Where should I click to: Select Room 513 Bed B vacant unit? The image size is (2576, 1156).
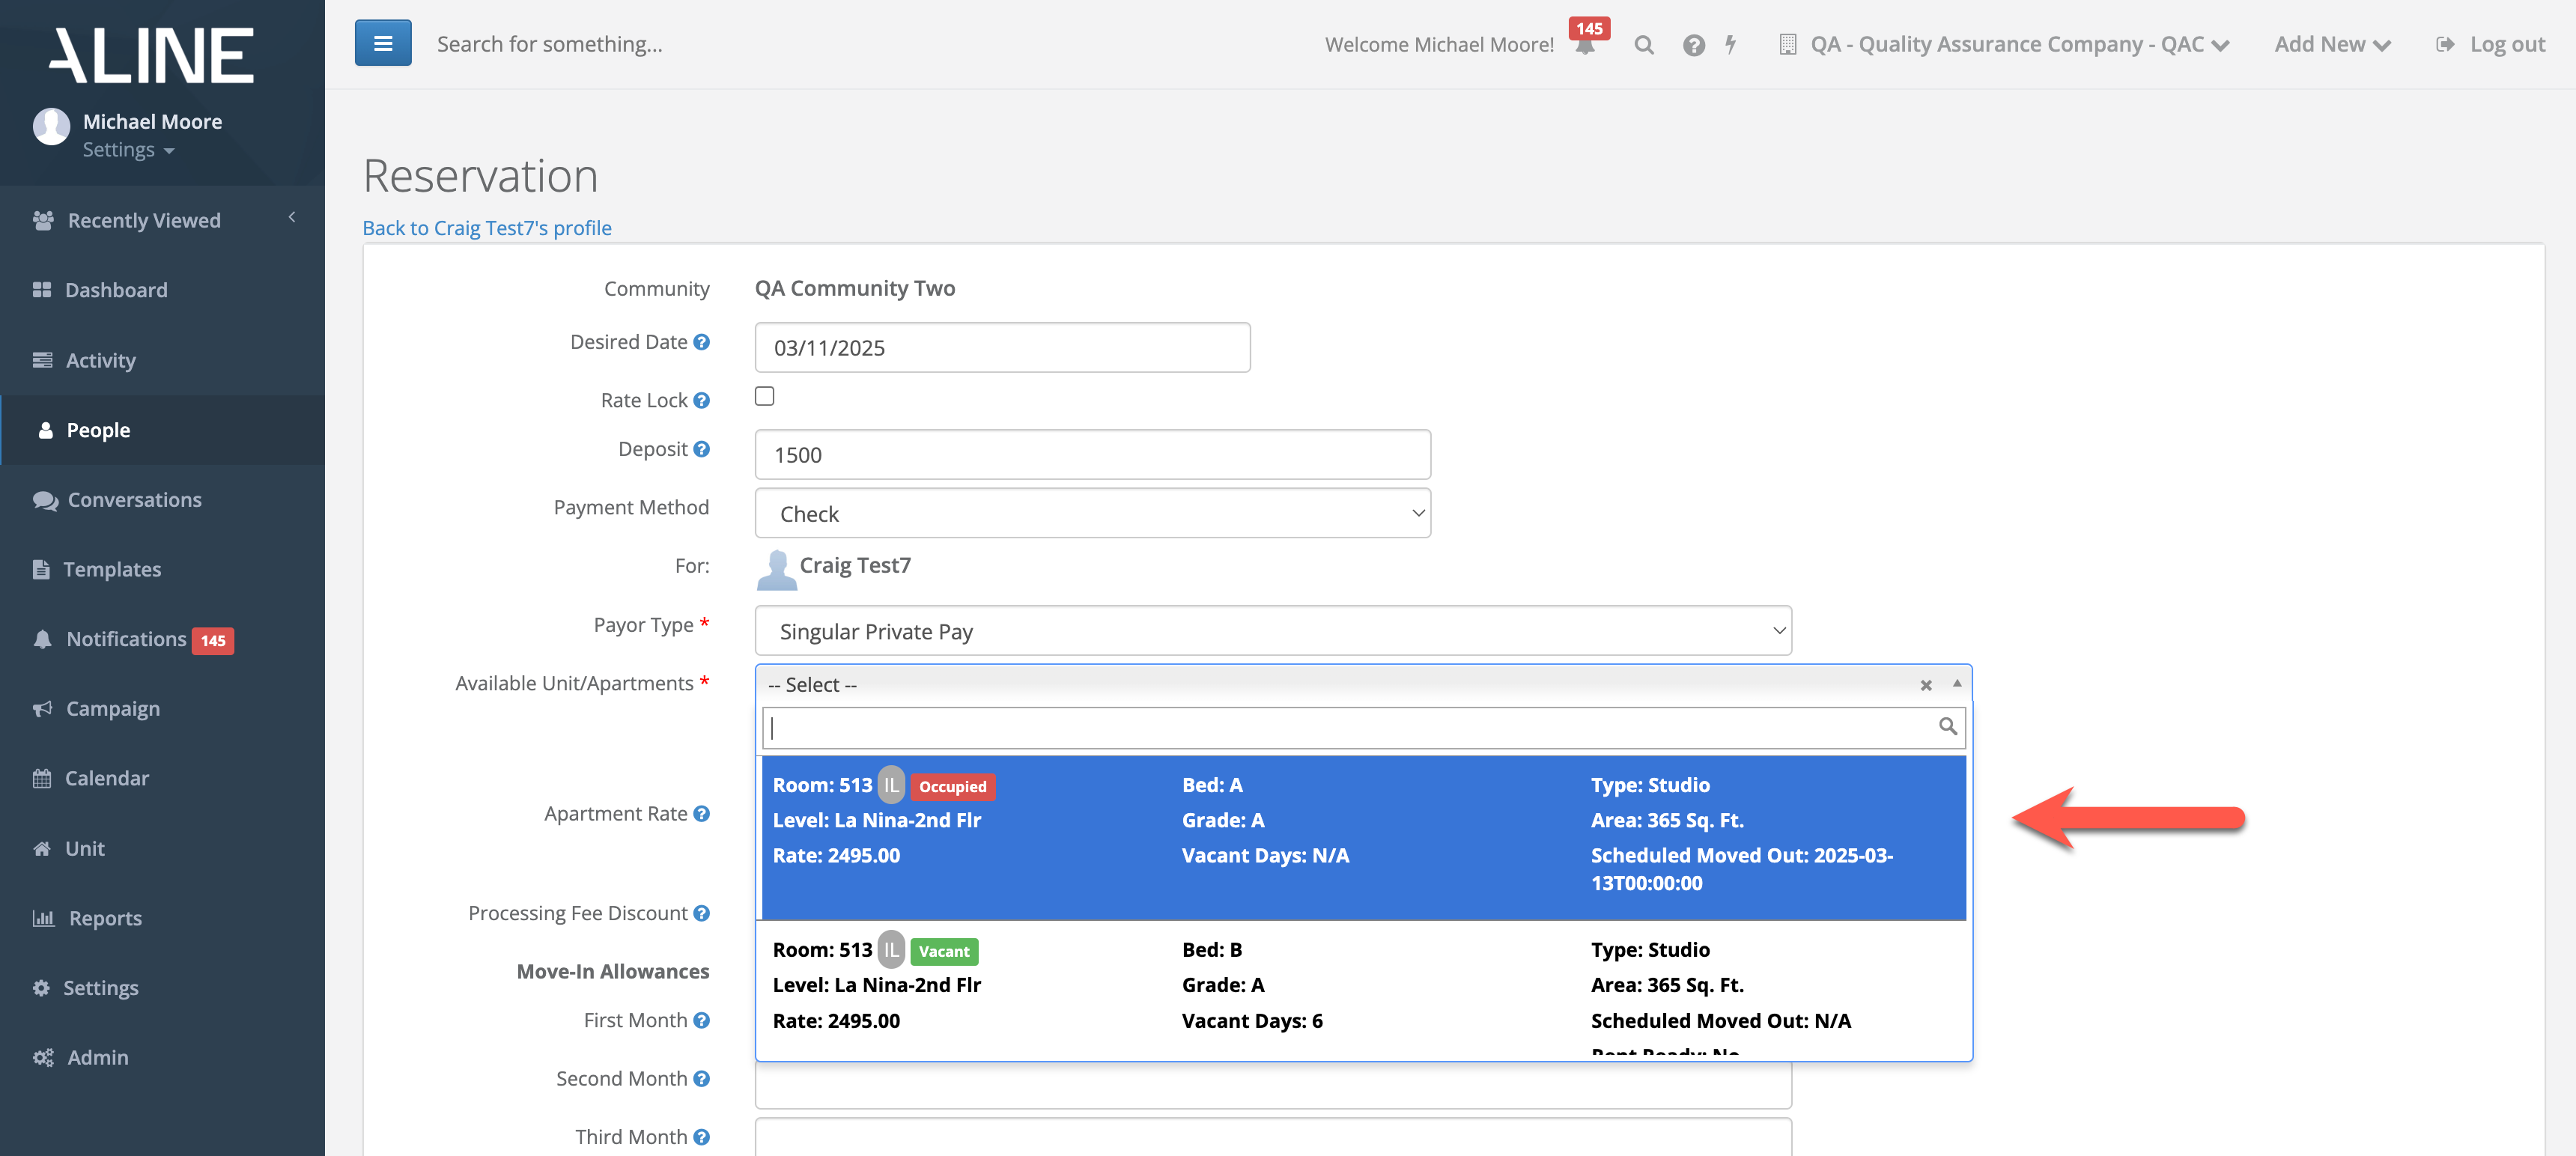coord(1362,986)
